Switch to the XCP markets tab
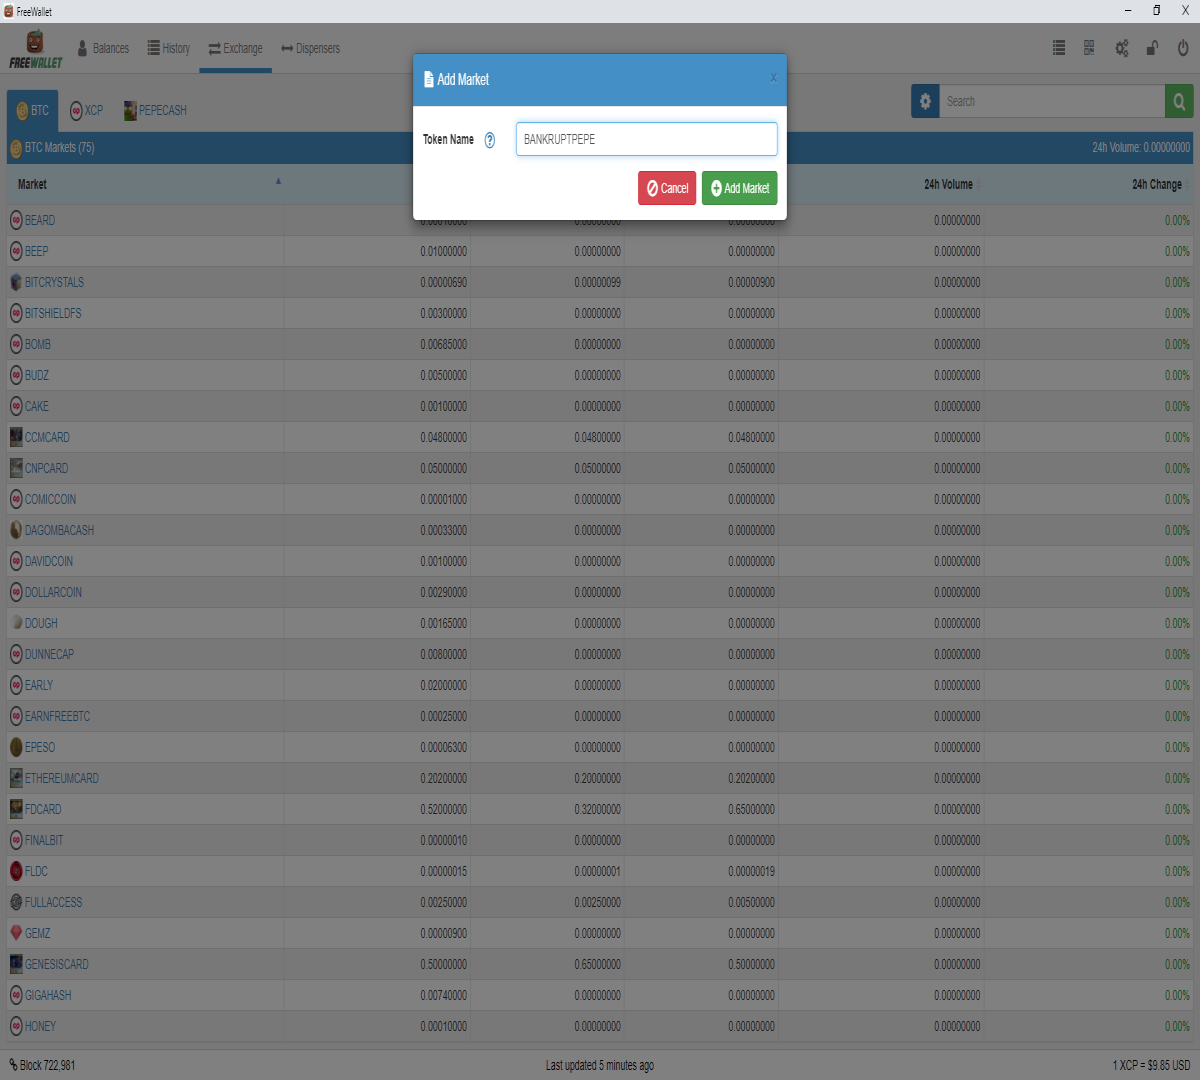1200x1080 pixels. (x=86, y=111)
